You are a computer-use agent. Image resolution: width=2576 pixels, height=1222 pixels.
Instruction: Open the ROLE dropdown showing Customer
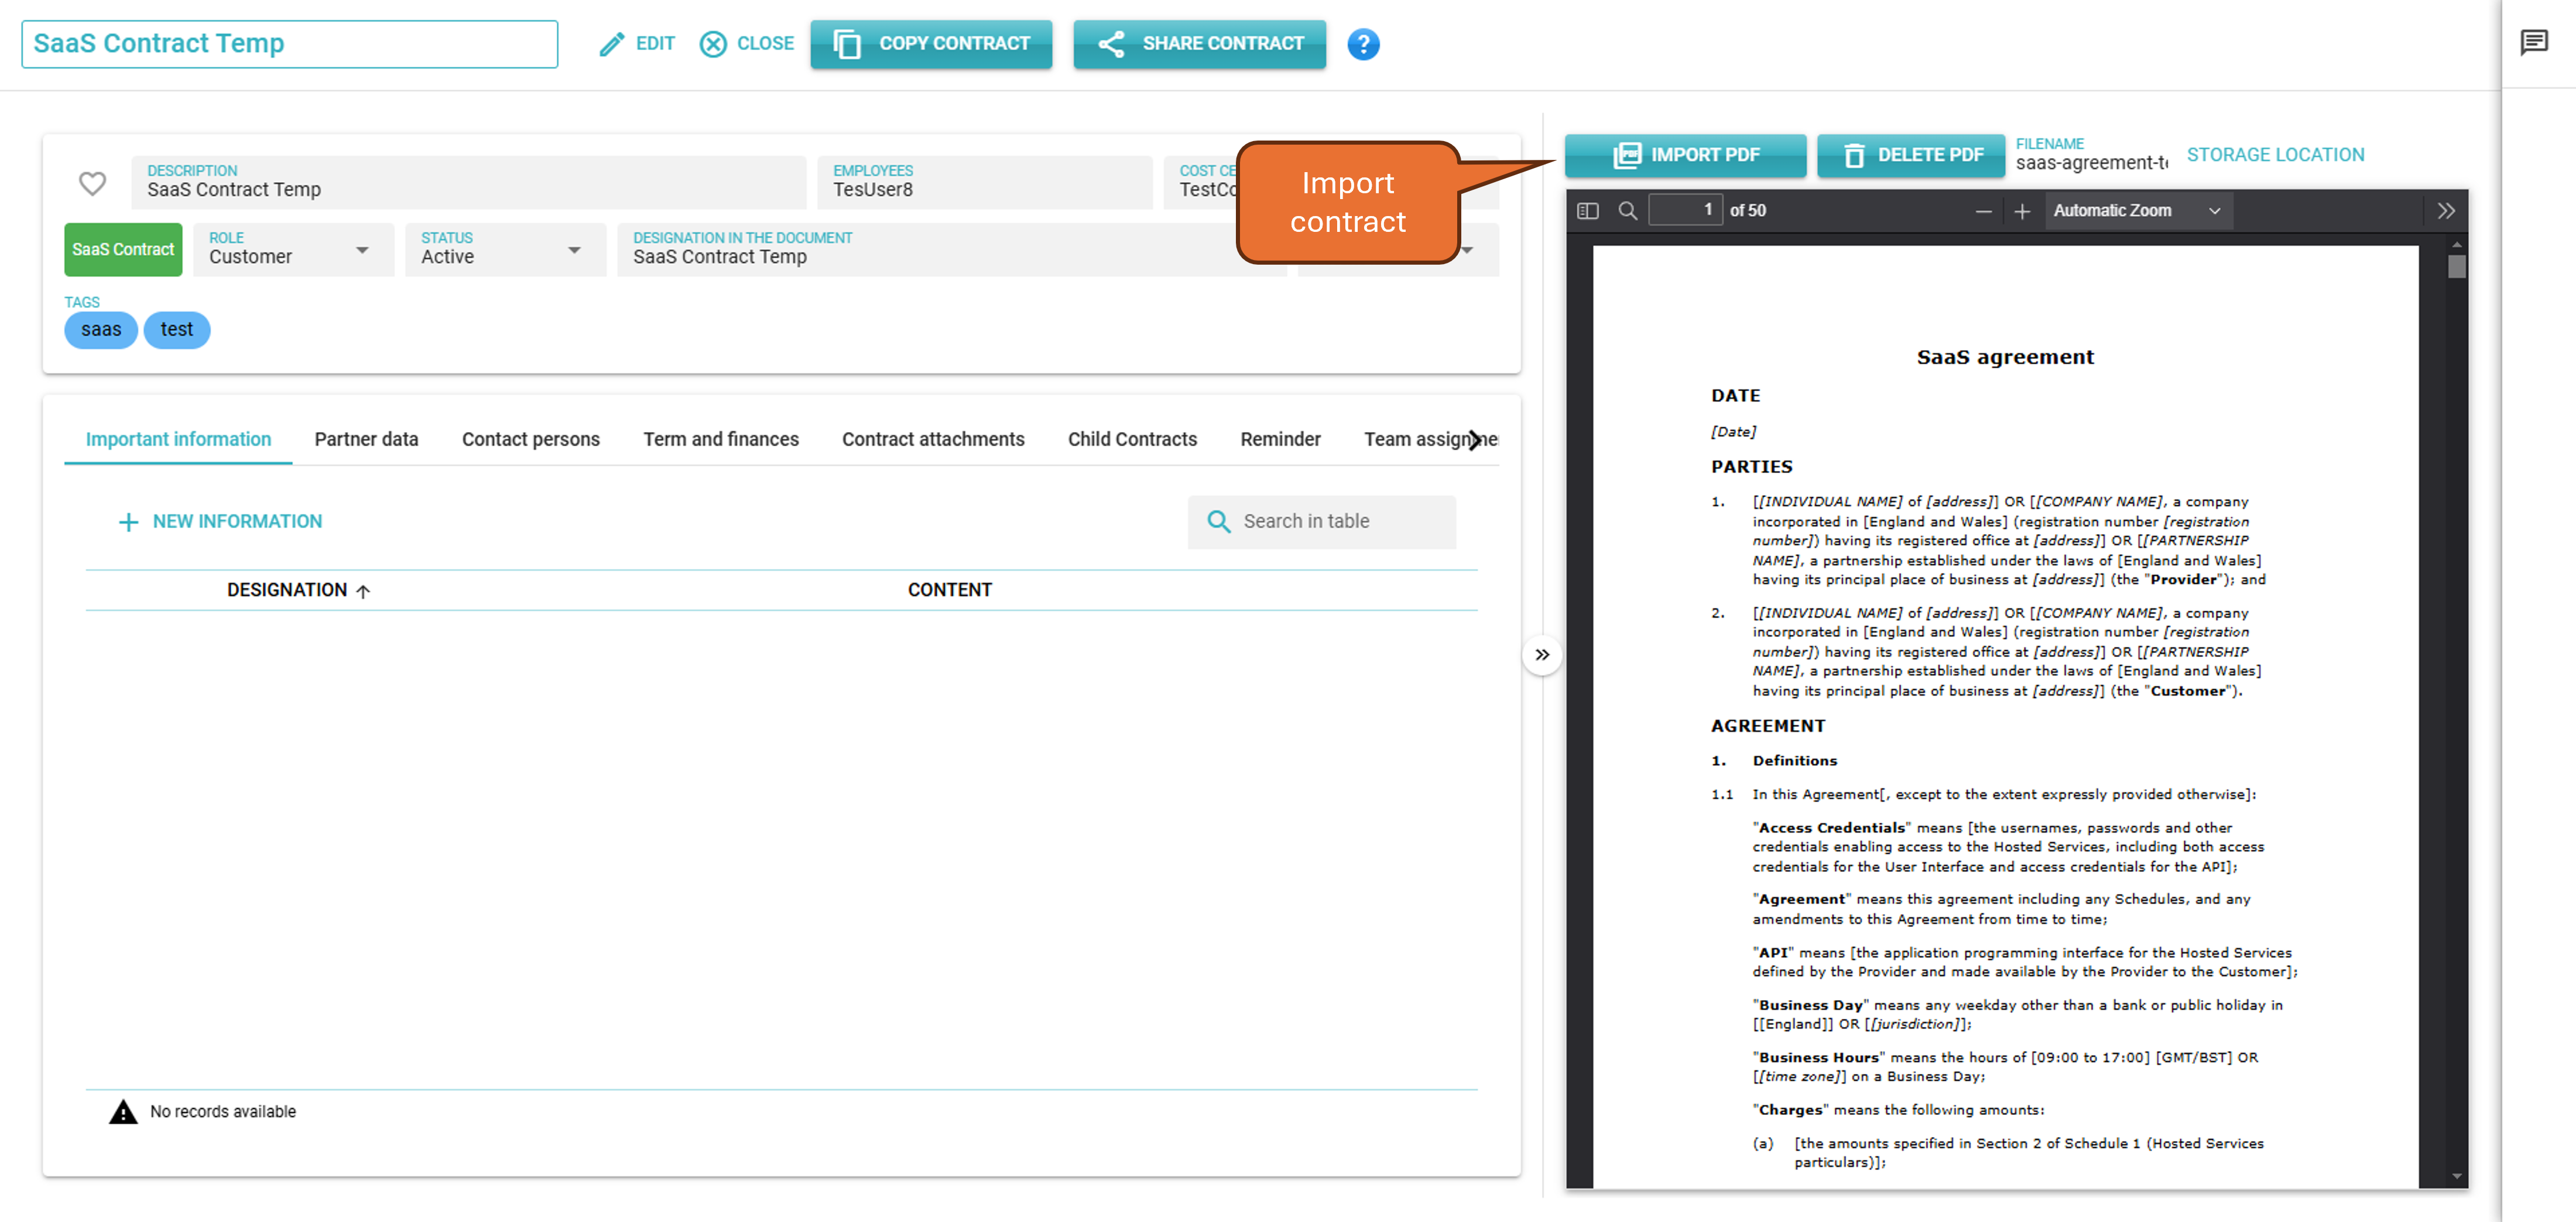tap(362, 251)
